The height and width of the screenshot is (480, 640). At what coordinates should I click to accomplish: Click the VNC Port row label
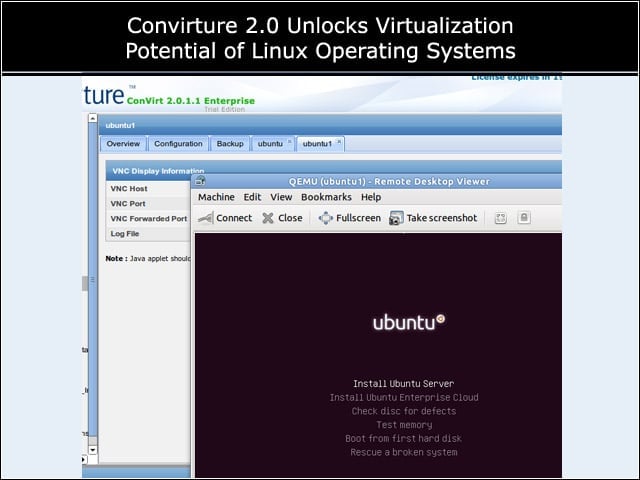coord(128,204)
